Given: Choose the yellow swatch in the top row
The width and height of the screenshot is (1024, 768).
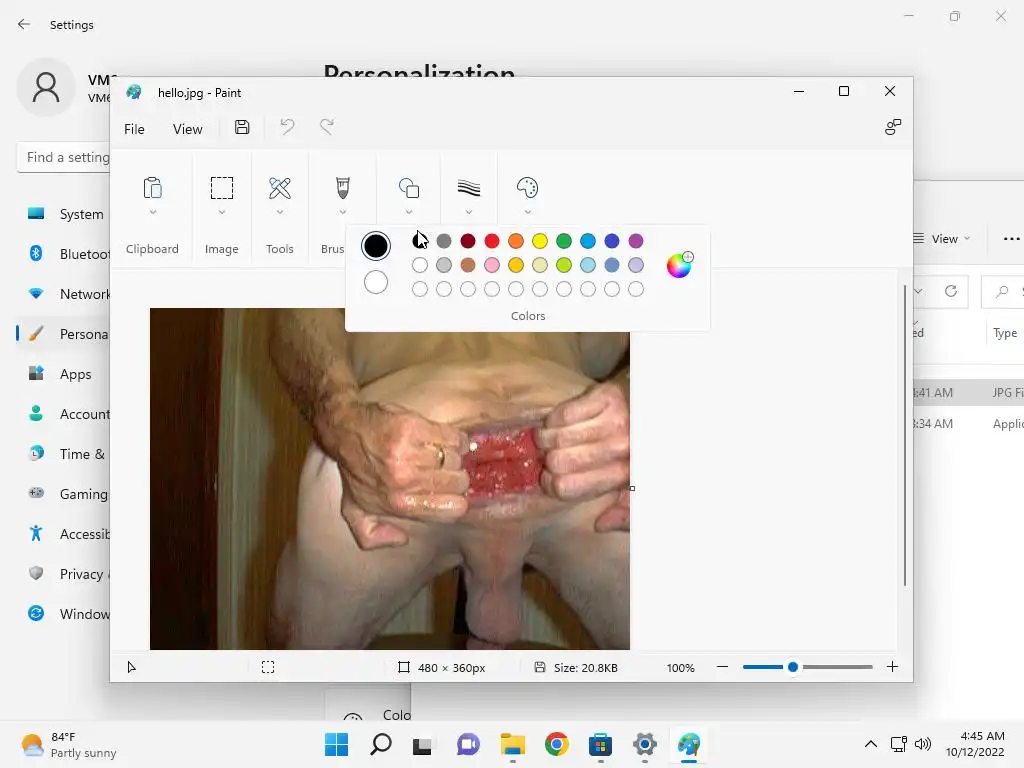Looking at the screenshot, I should 539,241.
